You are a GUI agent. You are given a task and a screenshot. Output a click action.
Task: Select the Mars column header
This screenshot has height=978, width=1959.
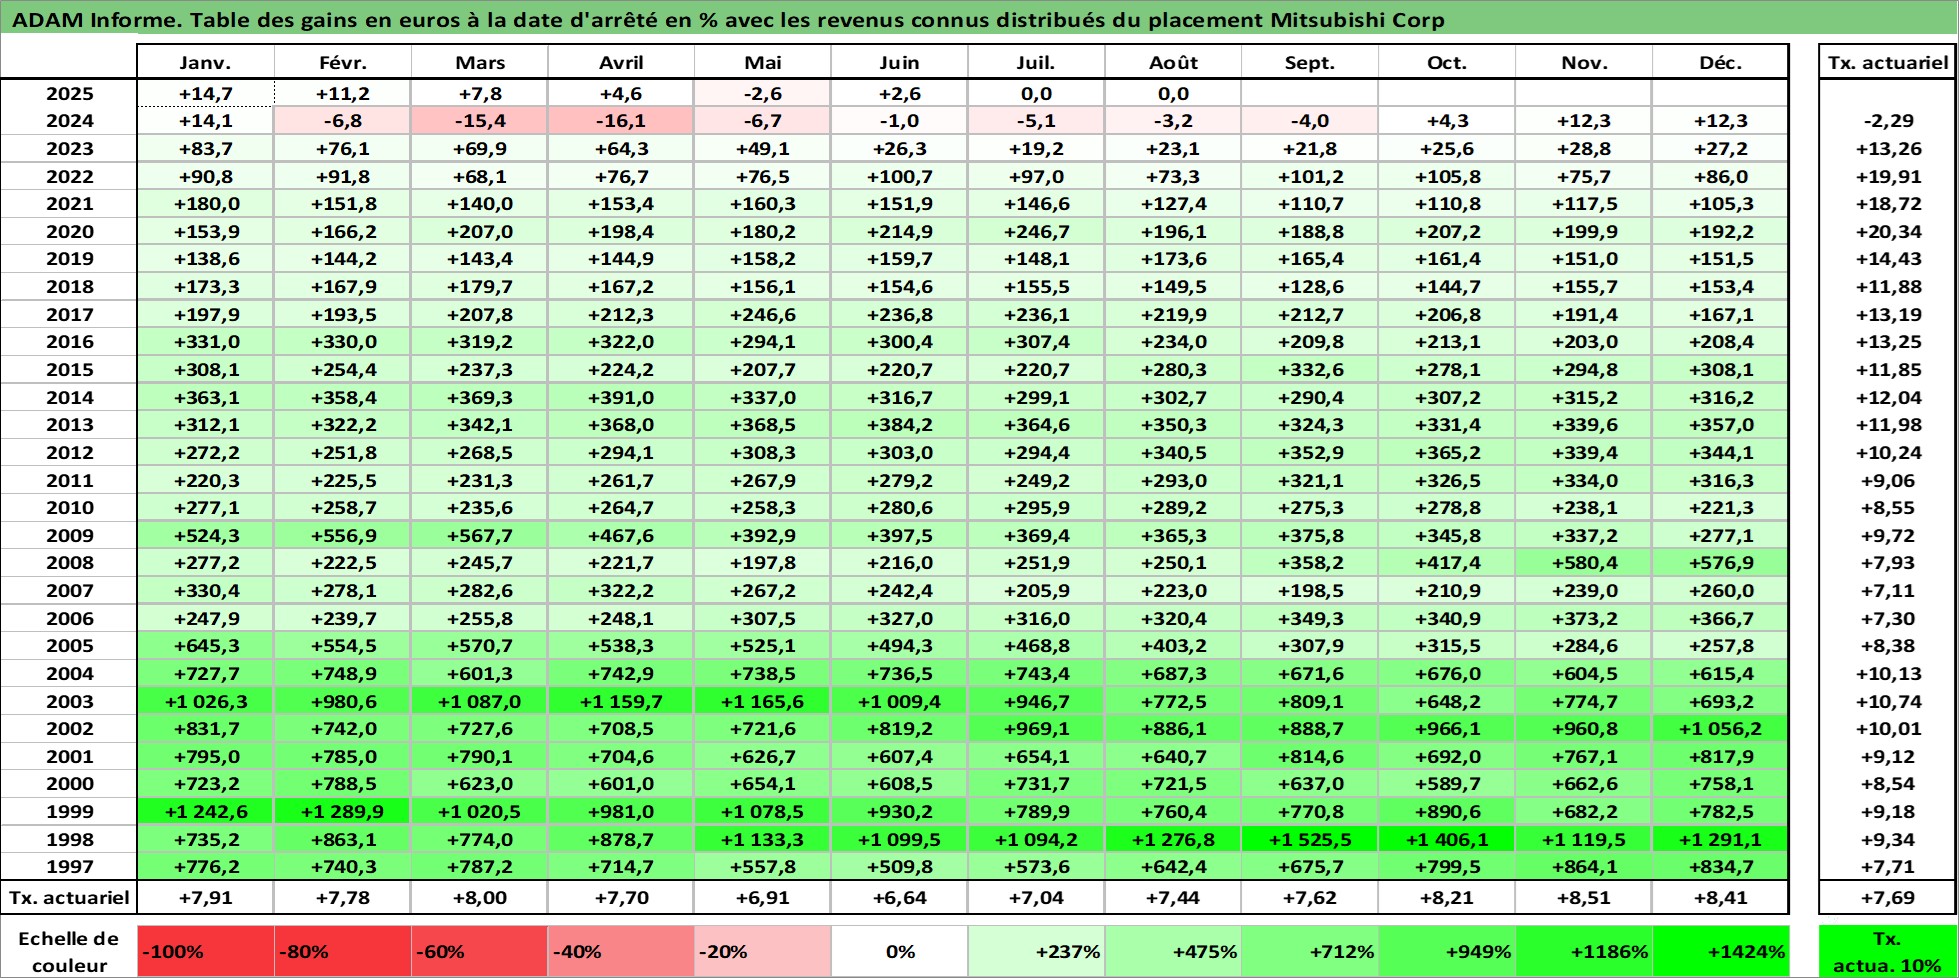click(480, 62)
